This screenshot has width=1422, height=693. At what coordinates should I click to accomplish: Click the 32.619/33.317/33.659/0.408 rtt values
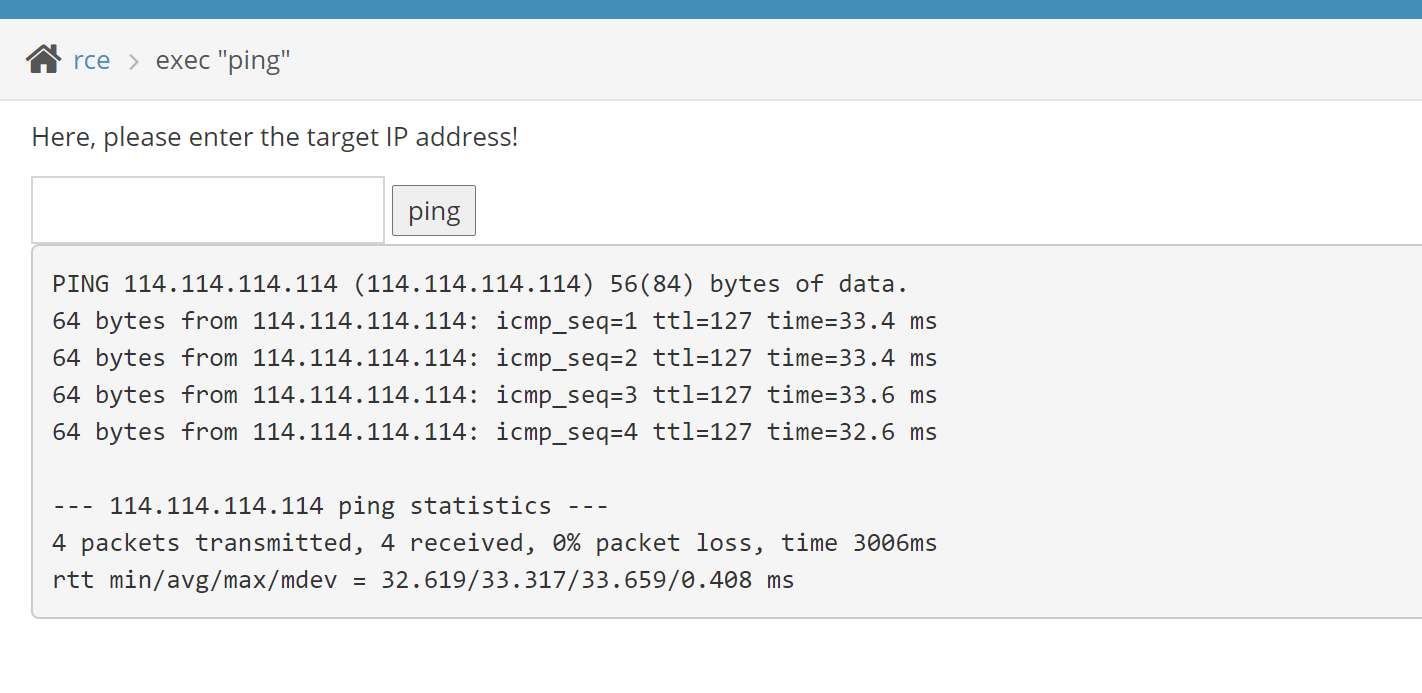(566, 580)
